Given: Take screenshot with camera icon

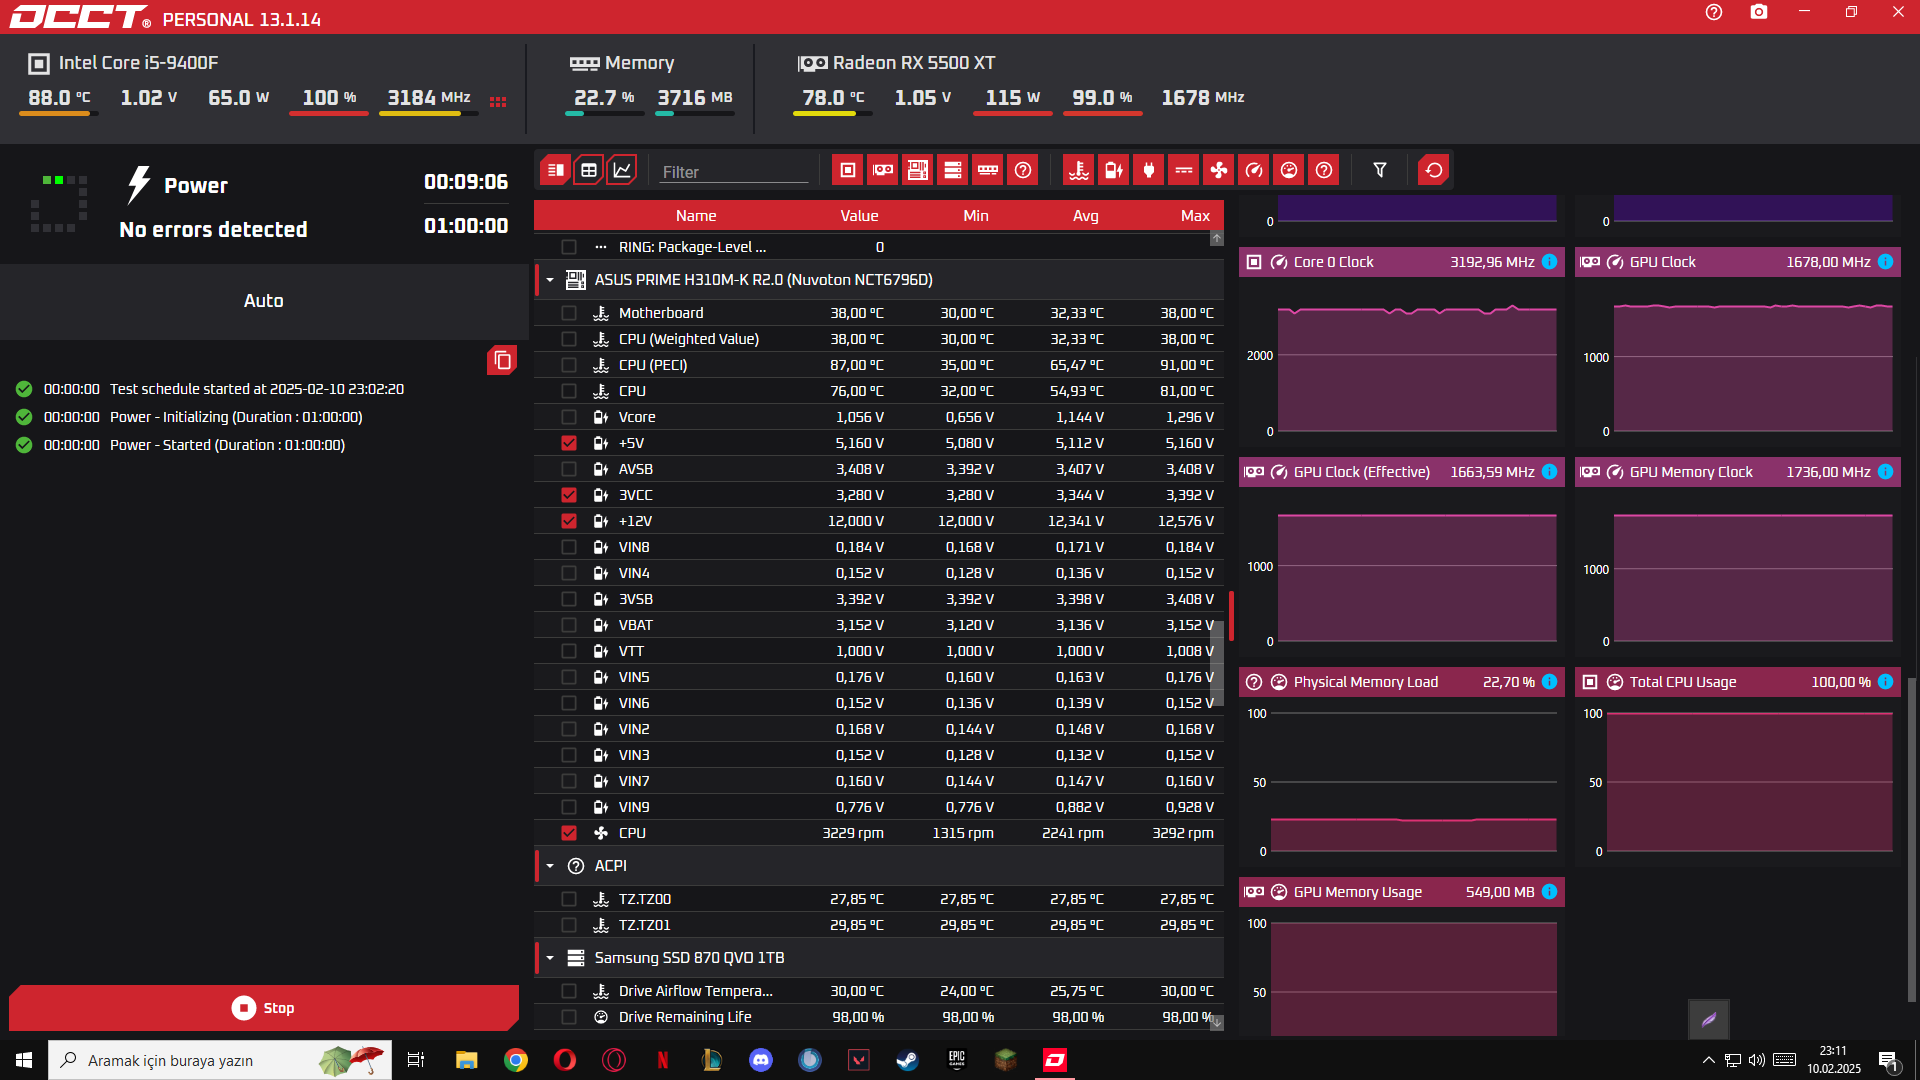Looking at the screenshot, I should click(x=1758, y=12).
